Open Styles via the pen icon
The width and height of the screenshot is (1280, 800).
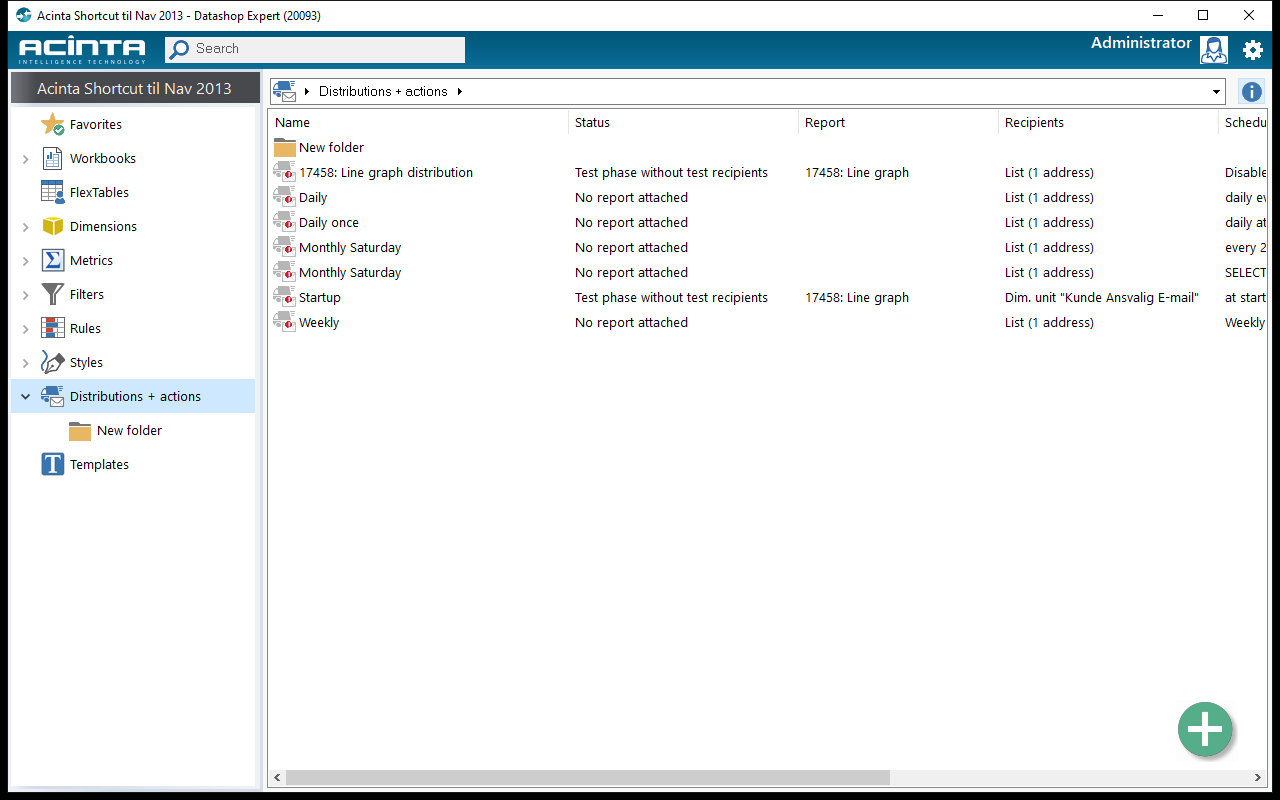(x=52, y=363)
